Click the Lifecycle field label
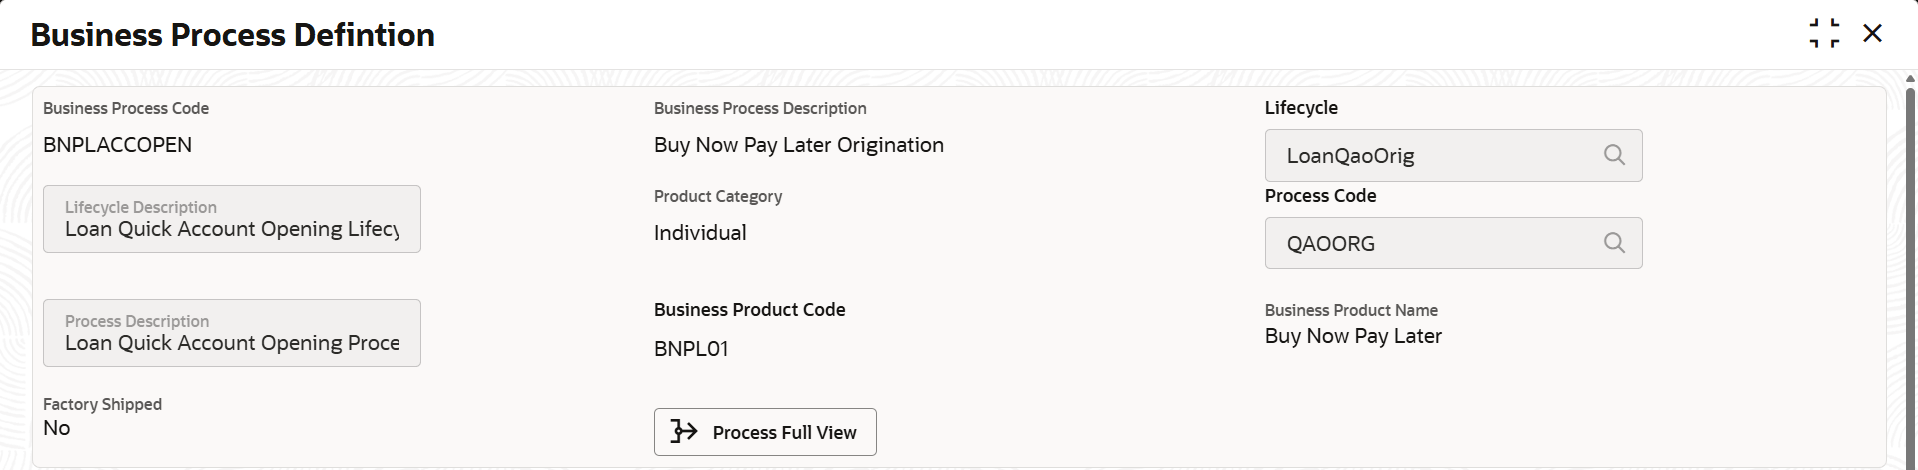 1300,108
